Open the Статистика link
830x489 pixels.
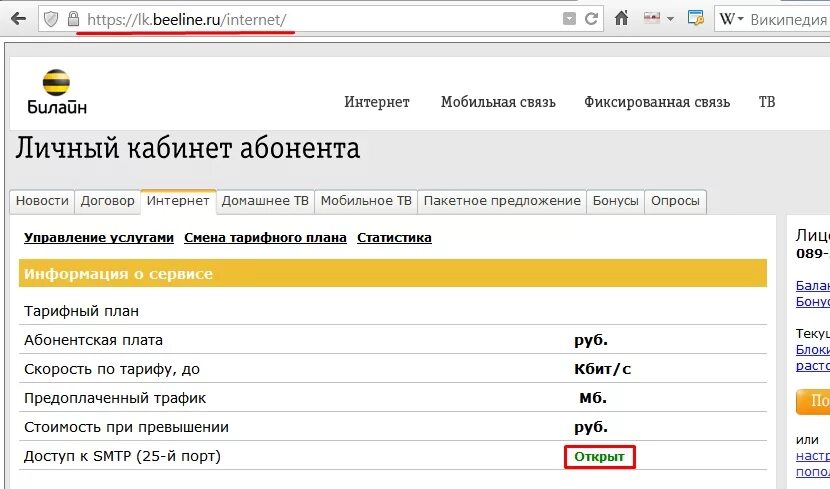pos(394,238)
